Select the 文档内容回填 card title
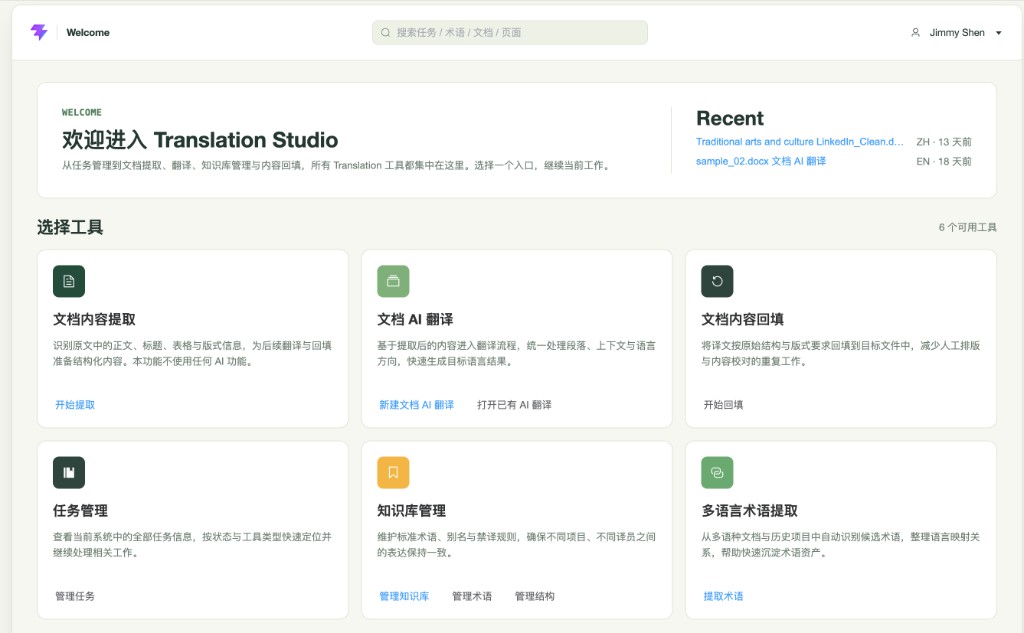This screenshot has width=1024, height=633. click(743, 319)
